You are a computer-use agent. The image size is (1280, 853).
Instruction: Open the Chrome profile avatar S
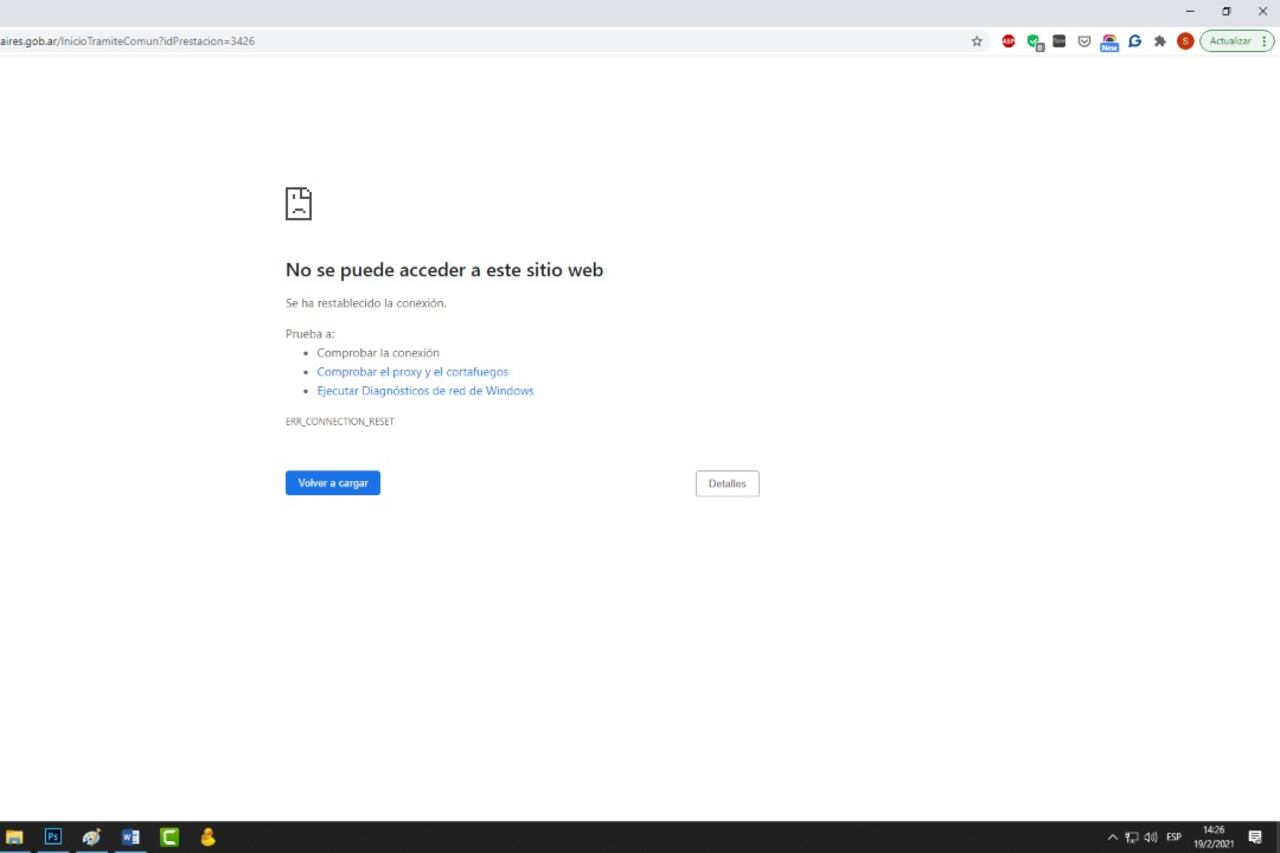tap(1185, 41)
